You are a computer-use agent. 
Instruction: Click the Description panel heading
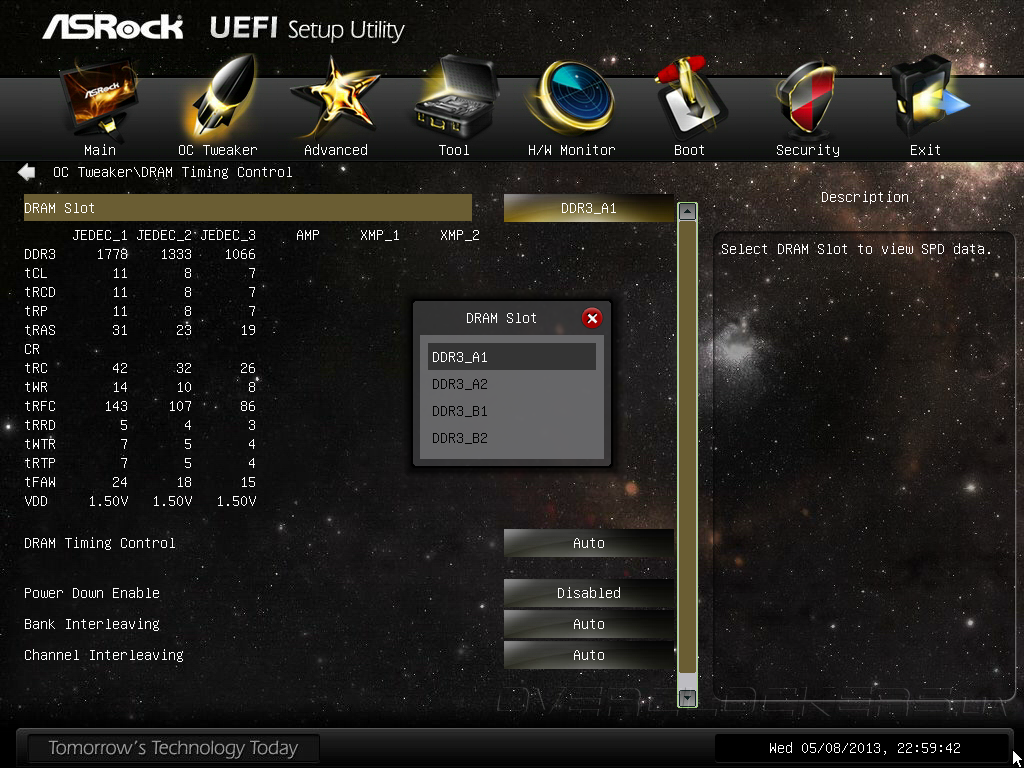coord(865,197)
